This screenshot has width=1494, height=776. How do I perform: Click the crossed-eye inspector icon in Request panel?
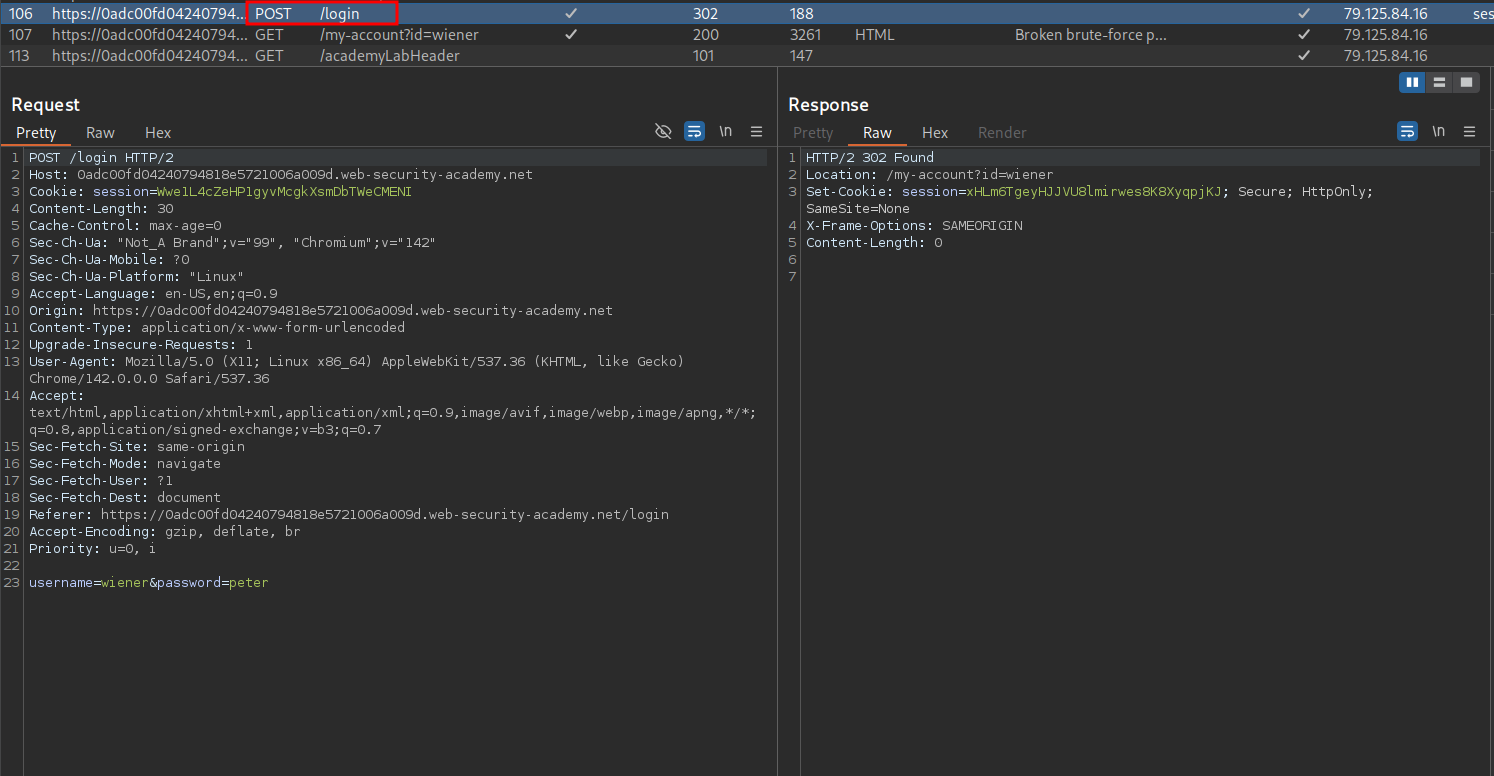662,132
